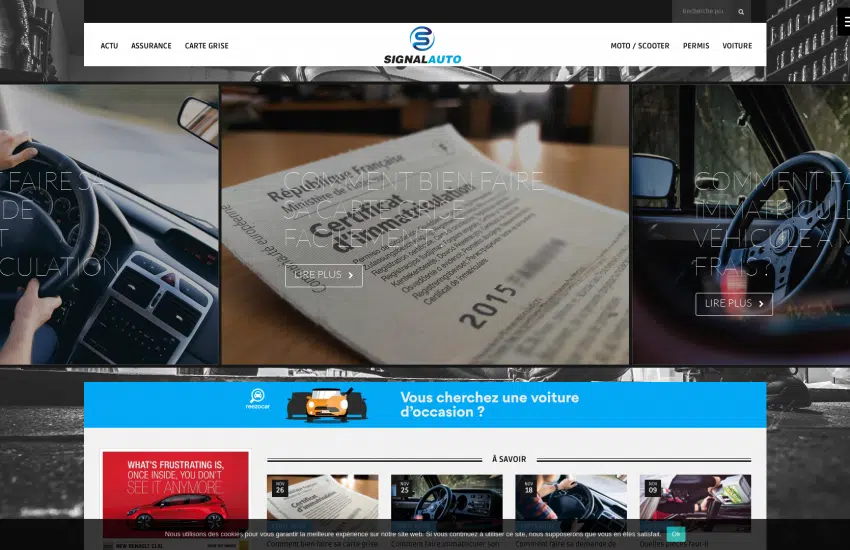Image resolution: width=850 pixels, height=550 pixels.
Task: Type in the Recherche search field
Action: click(x=702, y=12)
